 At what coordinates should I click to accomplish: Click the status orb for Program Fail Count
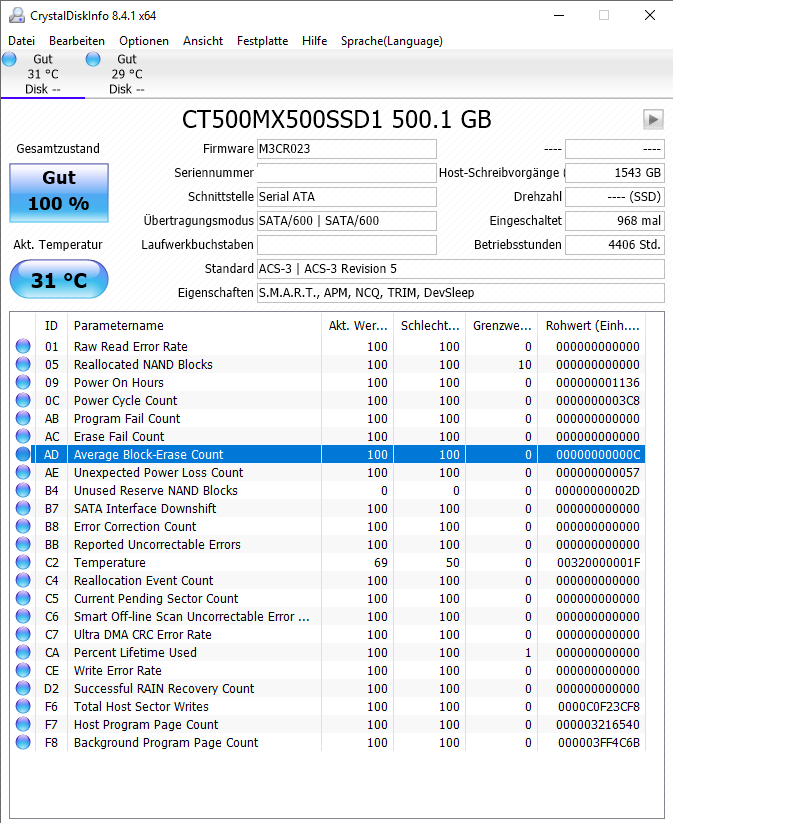23,418
